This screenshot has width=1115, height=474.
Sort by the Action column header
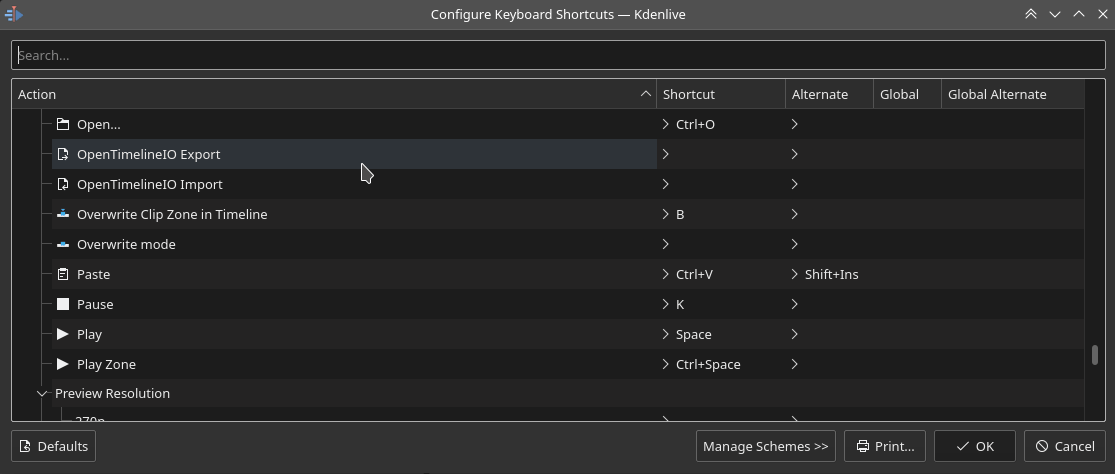click(x=330, y=94)
